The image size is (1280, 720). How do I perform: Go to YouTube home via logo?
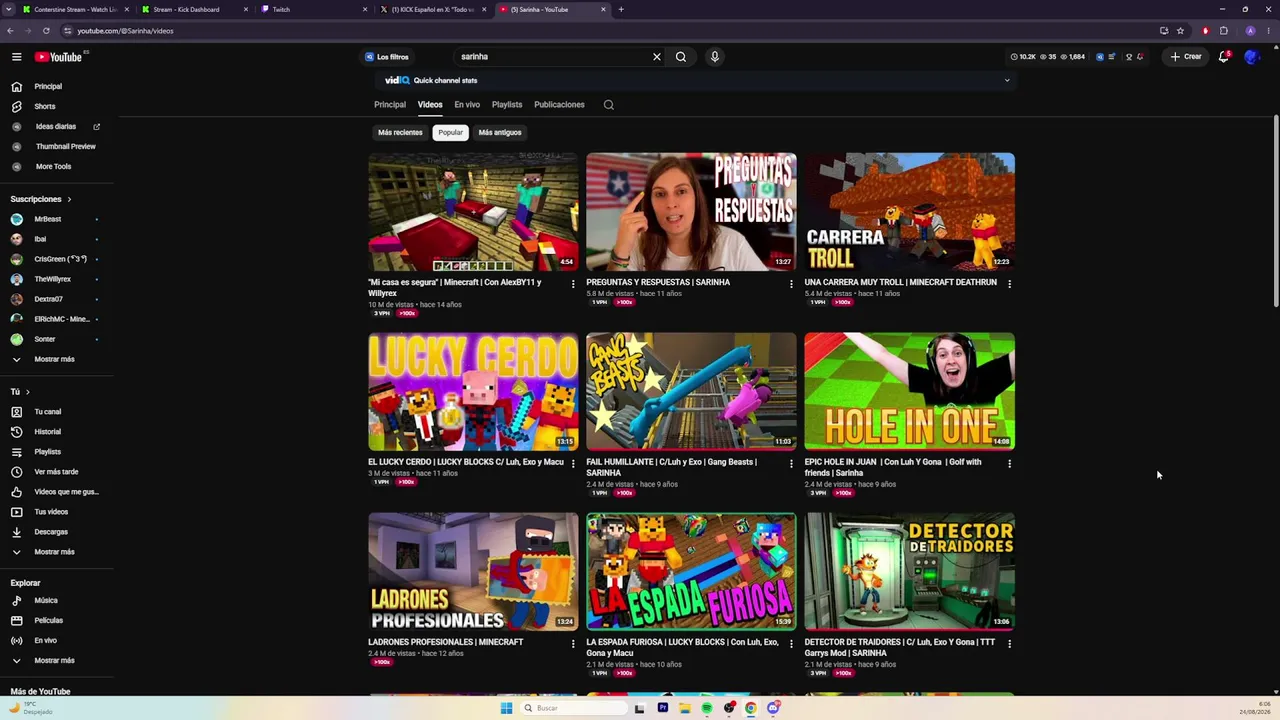click(58, 57)
